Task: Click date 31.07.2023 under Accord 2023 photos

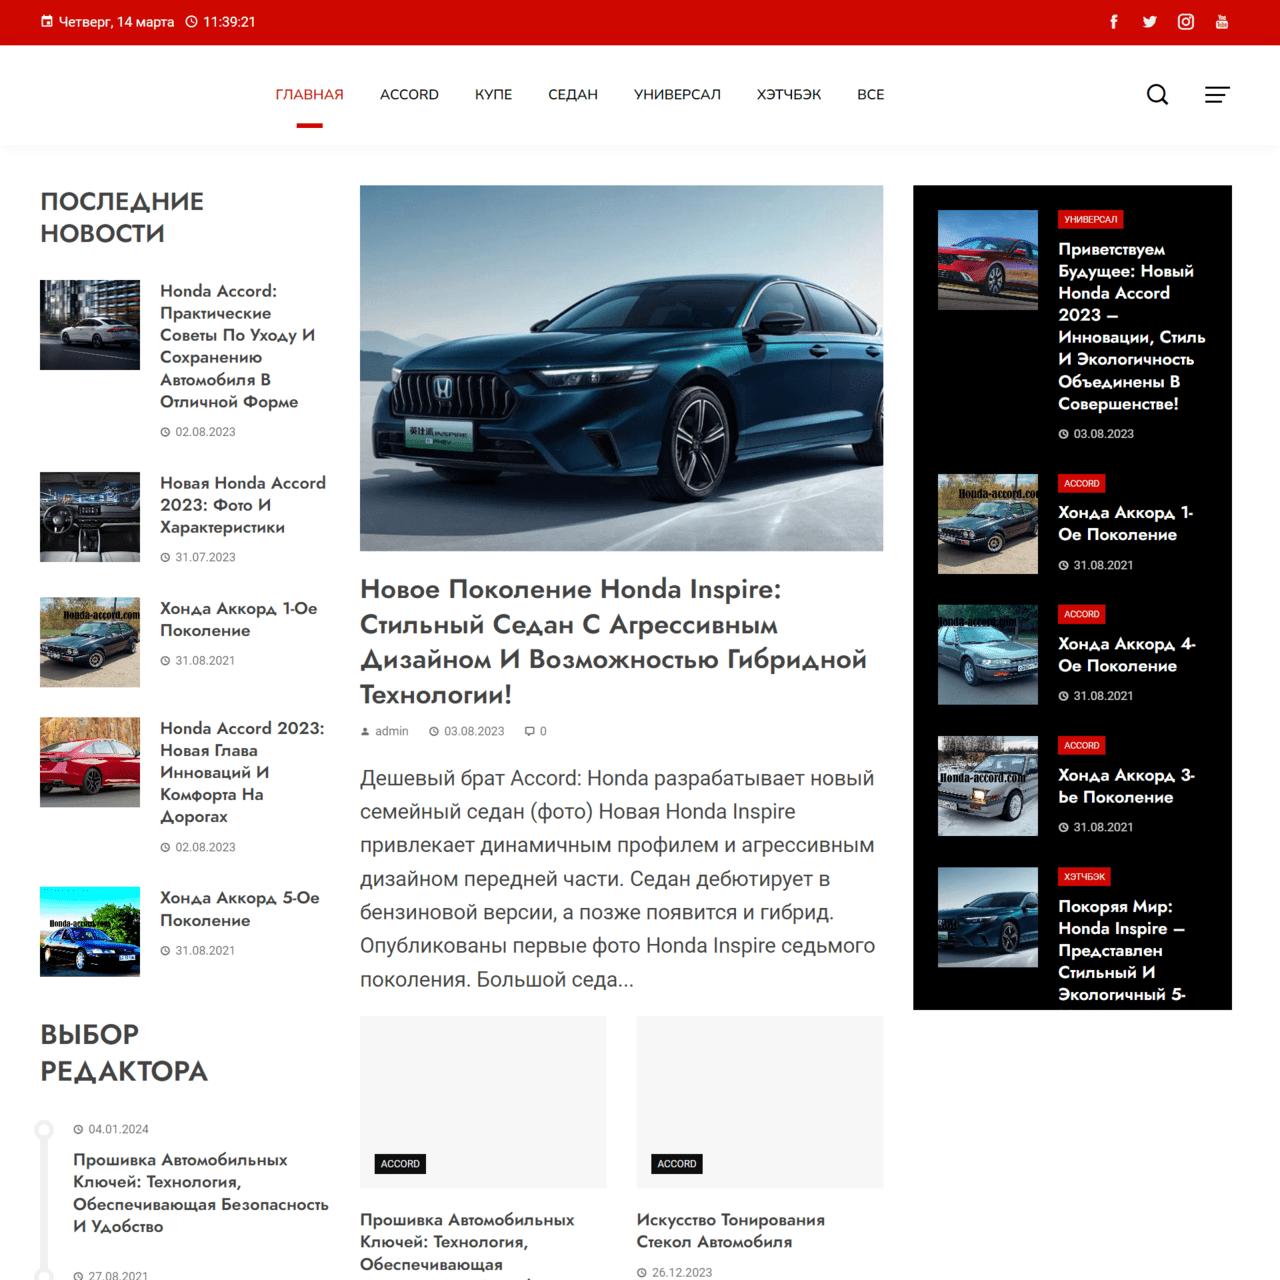Action: coord(205,557)
